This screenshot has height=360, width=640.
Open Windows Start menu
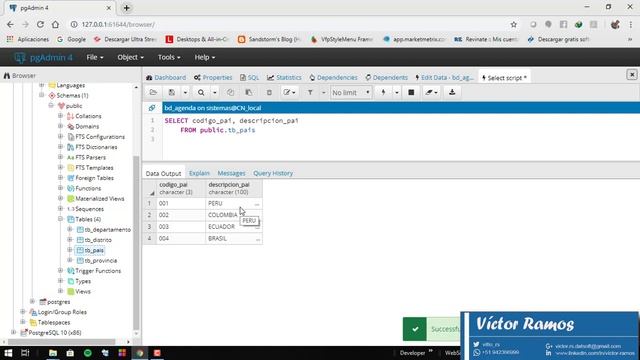(8, 353)
